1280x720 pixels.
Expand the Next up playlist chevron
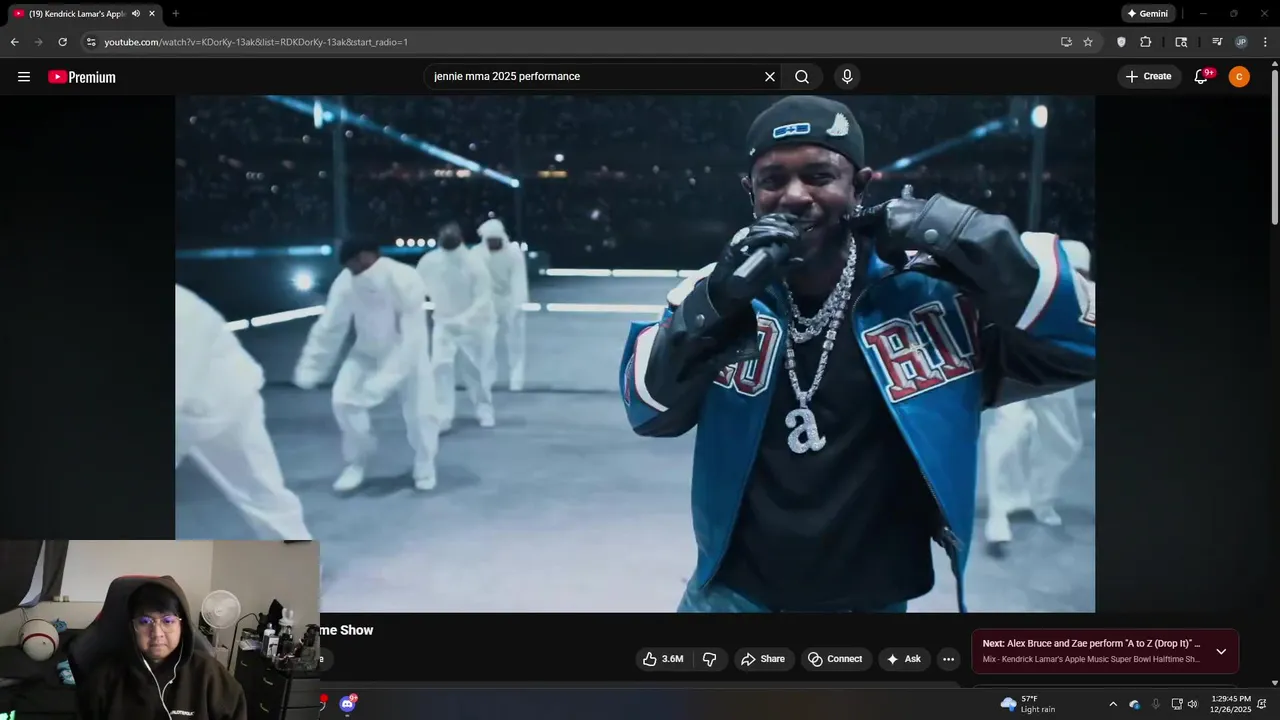pos(1221,652)
